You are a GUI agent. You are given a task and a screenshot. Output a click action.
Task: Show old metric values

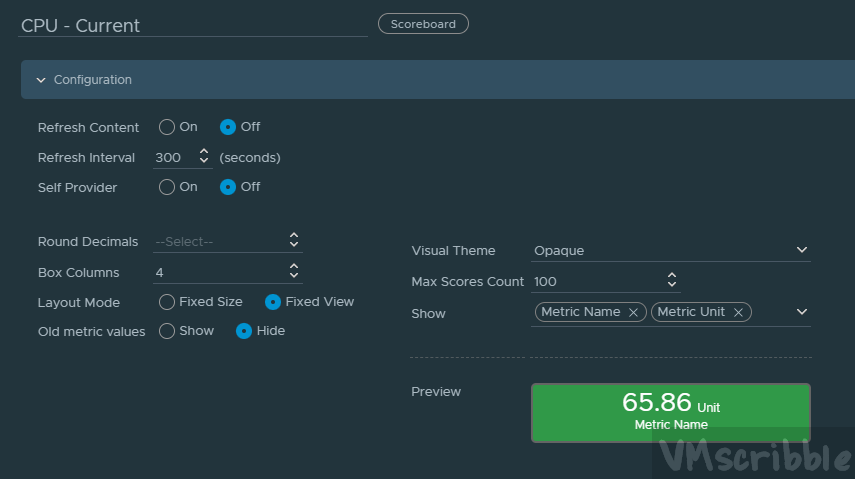(x=167, y=331)
